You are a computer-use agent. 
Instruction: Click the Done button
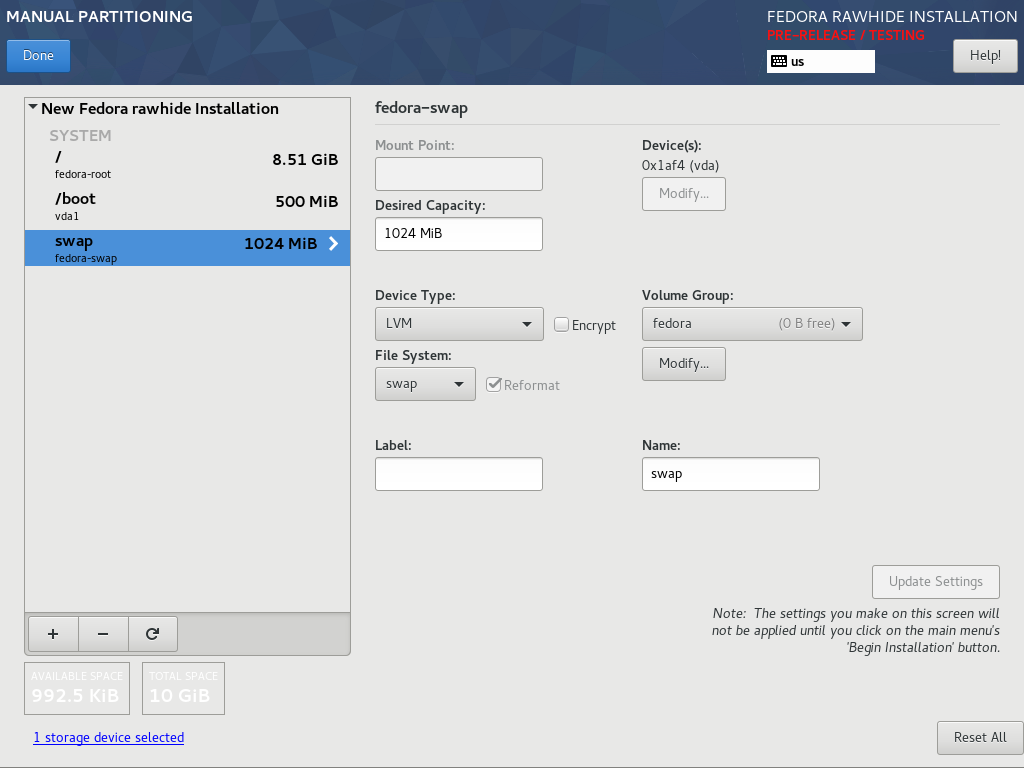click(x=39, y=56)
